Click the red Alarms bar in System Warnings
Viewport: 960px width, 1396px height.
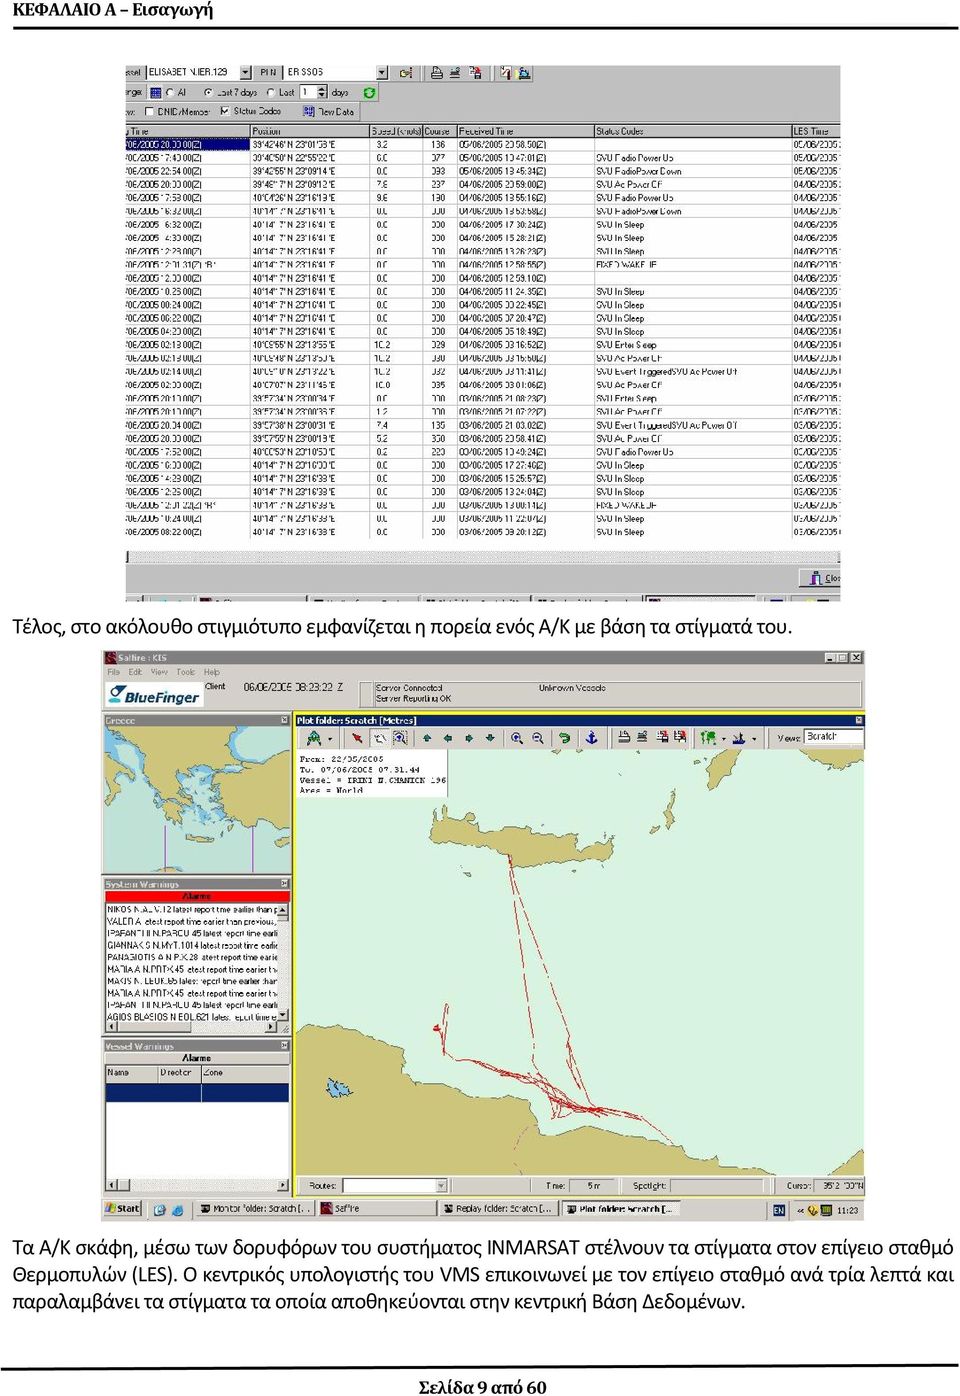pyautogui.click(x=197, y=896)
